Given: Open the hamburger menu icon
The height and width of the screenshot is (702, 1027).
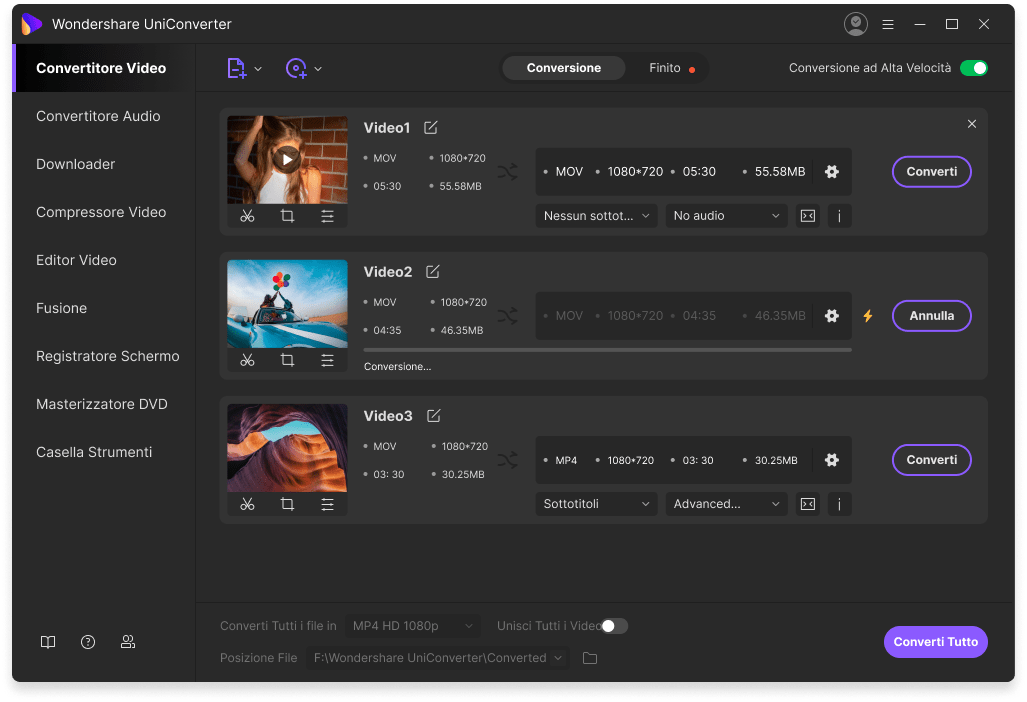Looking at the screenshot, I should (x=888, y=24).
